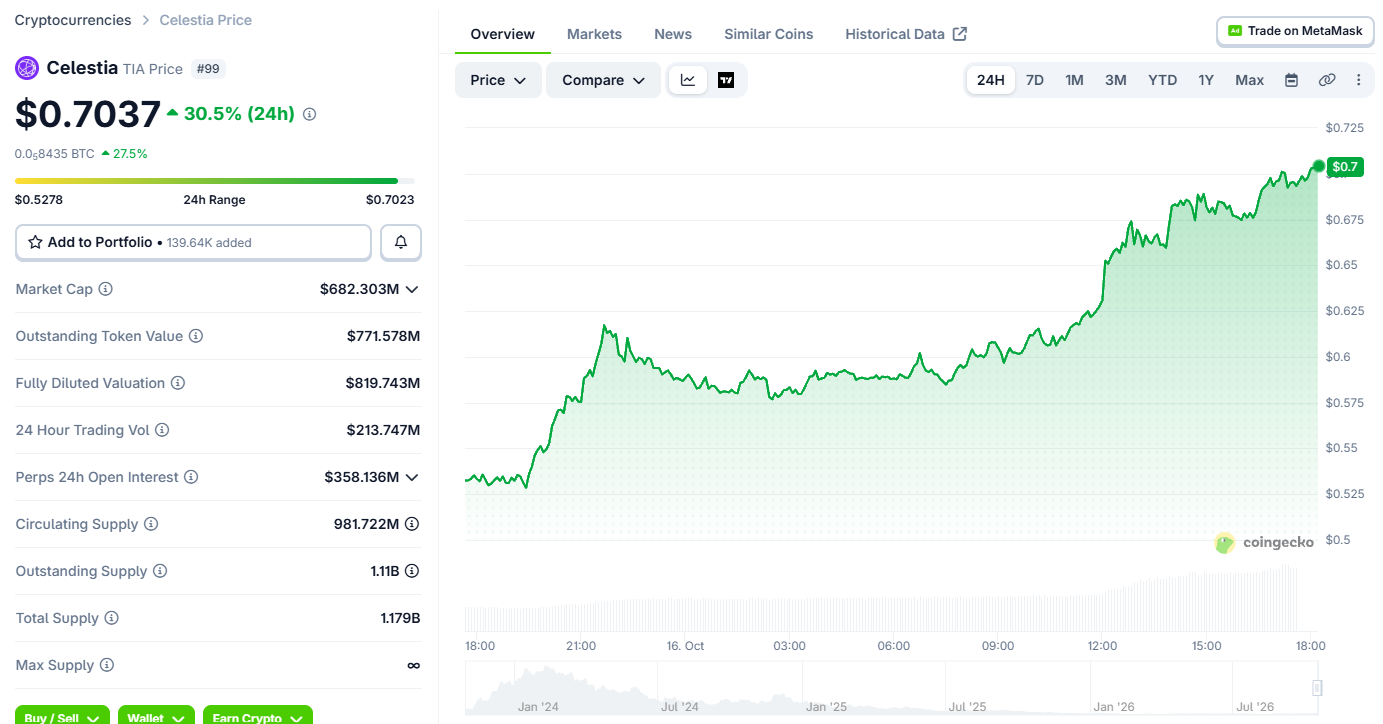Open info beside the 1.11B outstanding value
This screenshot has height=724, width=1383.
pyautogui.click(x=412, y=571)
